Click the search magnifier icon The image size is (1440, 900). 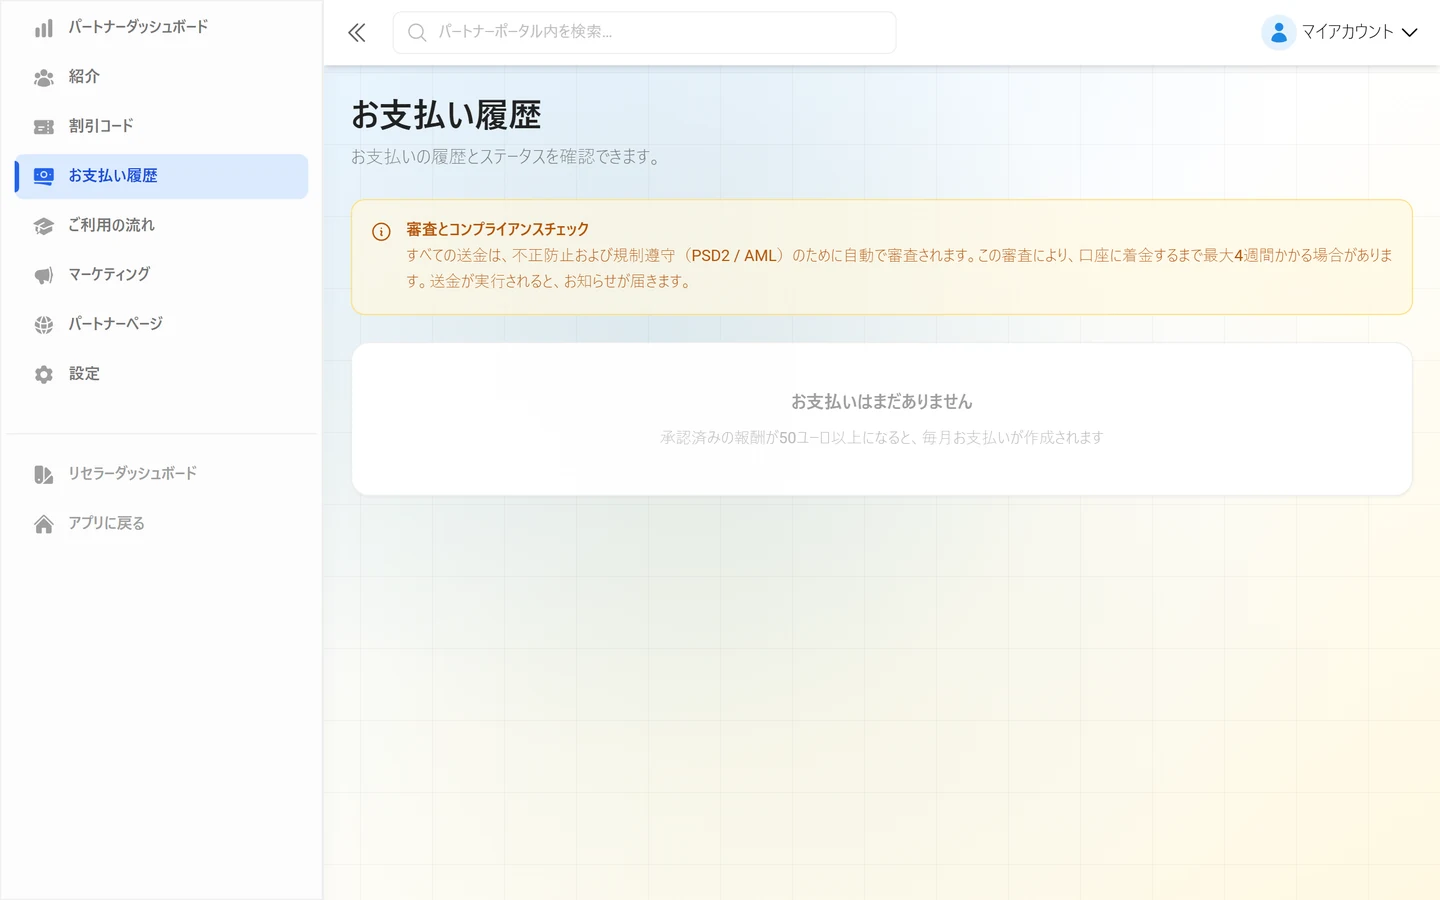point(417,33)
